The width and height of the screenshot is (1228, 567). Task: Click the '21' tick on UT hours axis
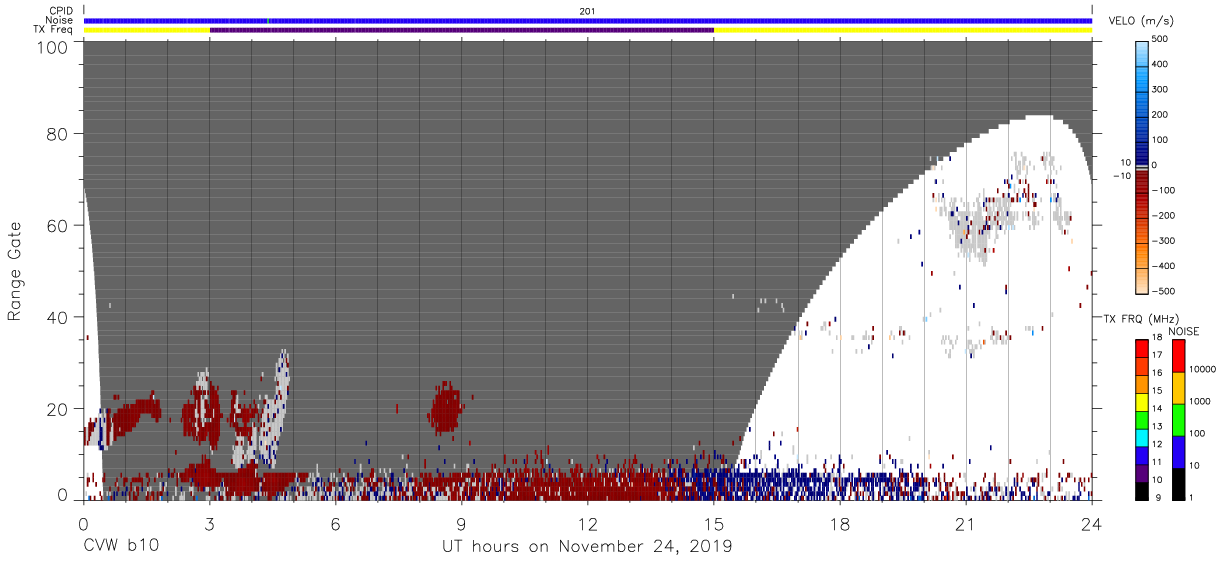966,523
